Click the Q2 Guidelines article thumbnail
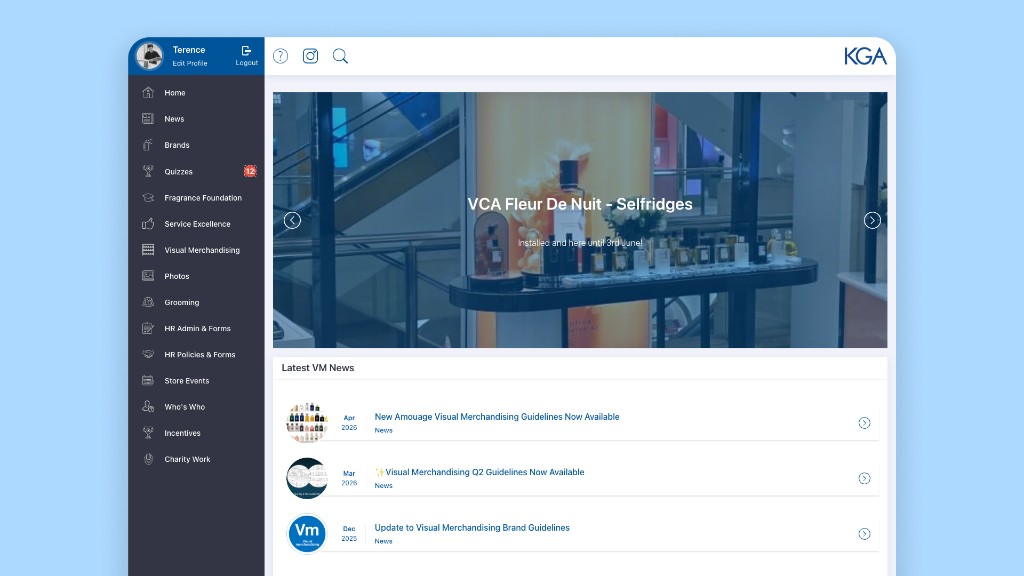 (307, 479)
